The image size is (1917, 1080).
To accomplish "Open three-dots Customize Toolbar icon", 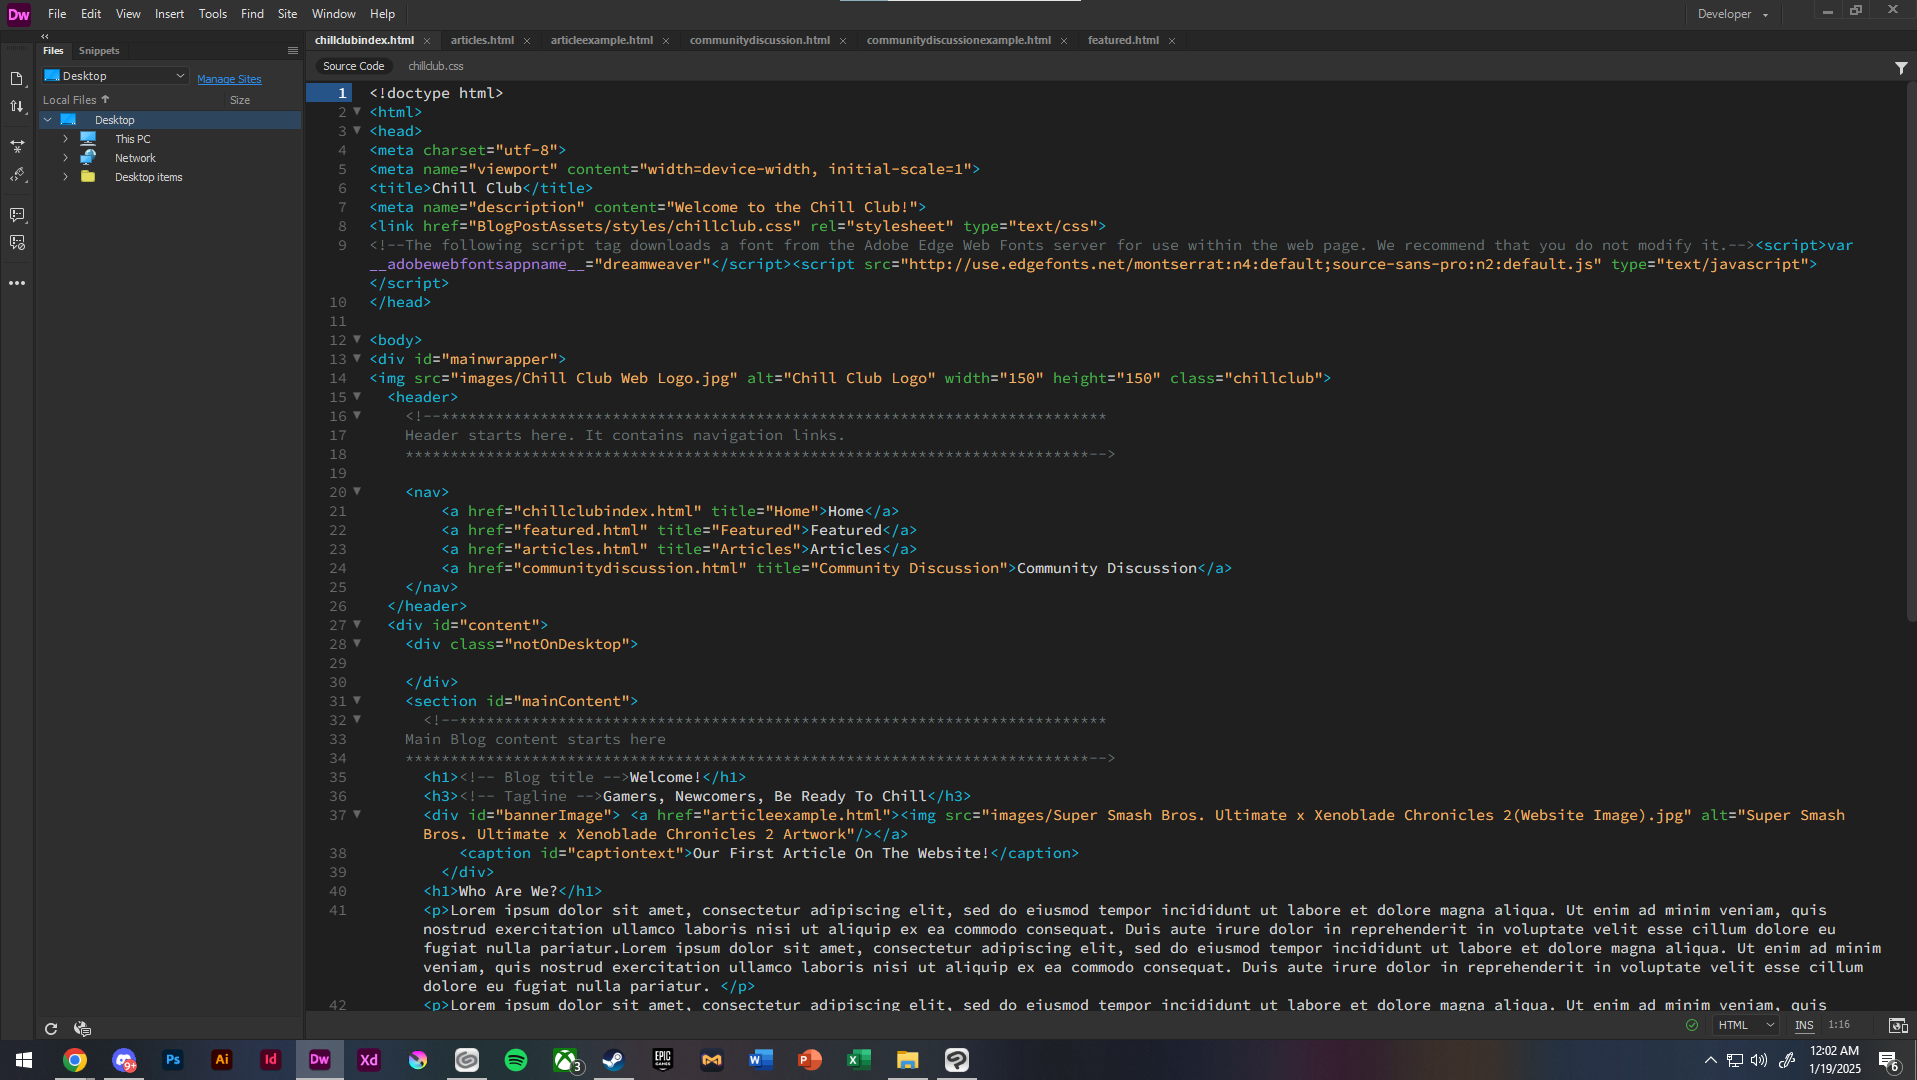I will [x=17, y=283].
